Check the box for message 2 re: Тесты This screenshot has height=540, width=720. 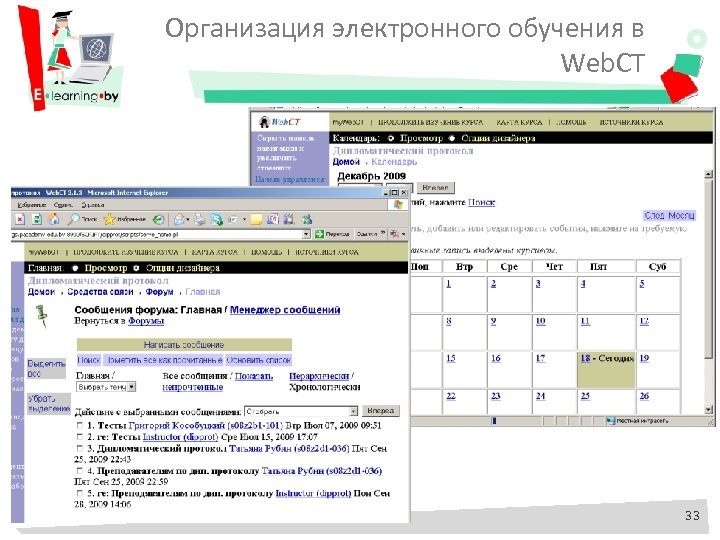tap(80, 437)
